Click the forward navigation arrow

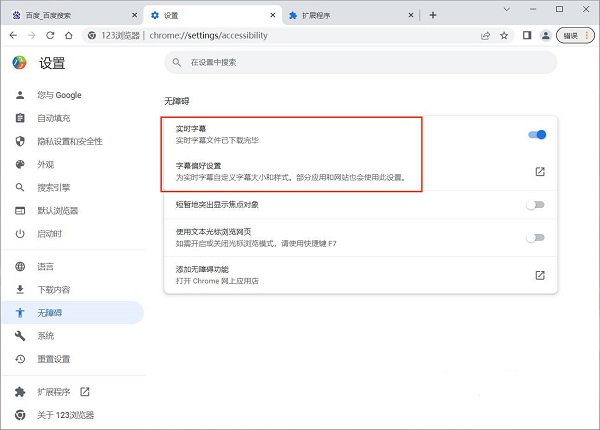click(32, 36)
